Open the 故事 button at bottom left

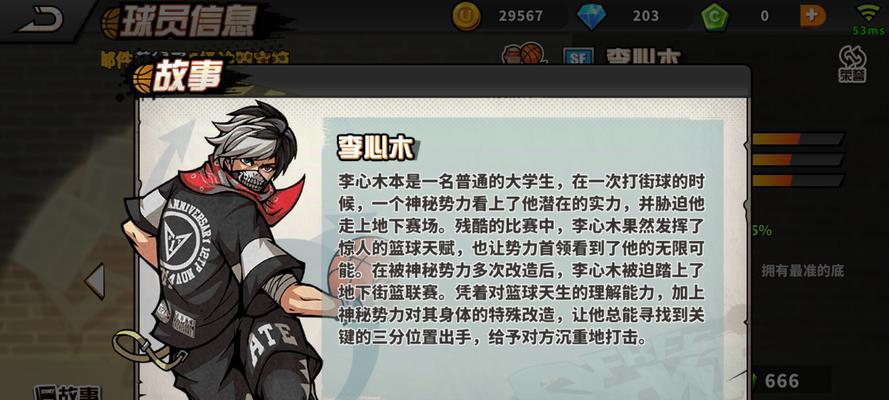tap(67, 393)
